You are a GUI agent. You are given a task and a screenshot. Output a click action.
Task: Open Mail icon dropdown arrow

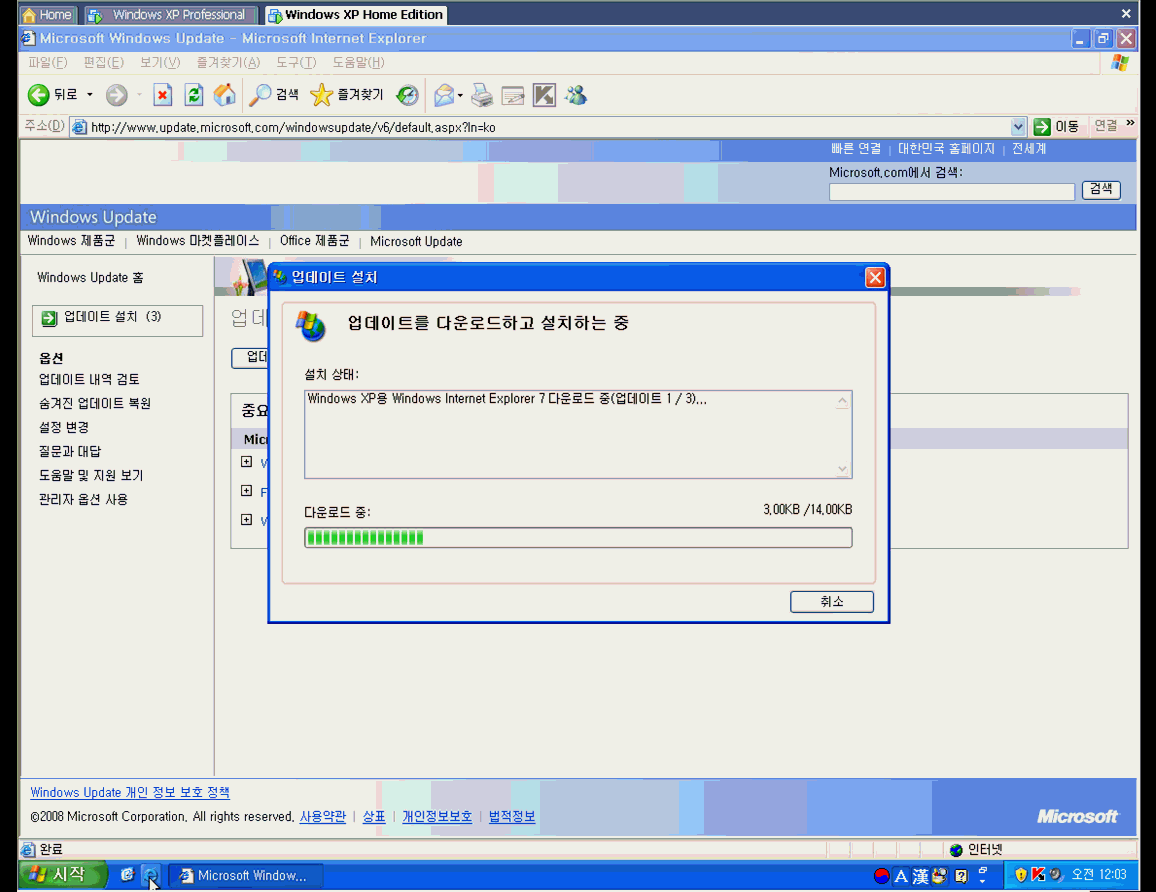460,94
